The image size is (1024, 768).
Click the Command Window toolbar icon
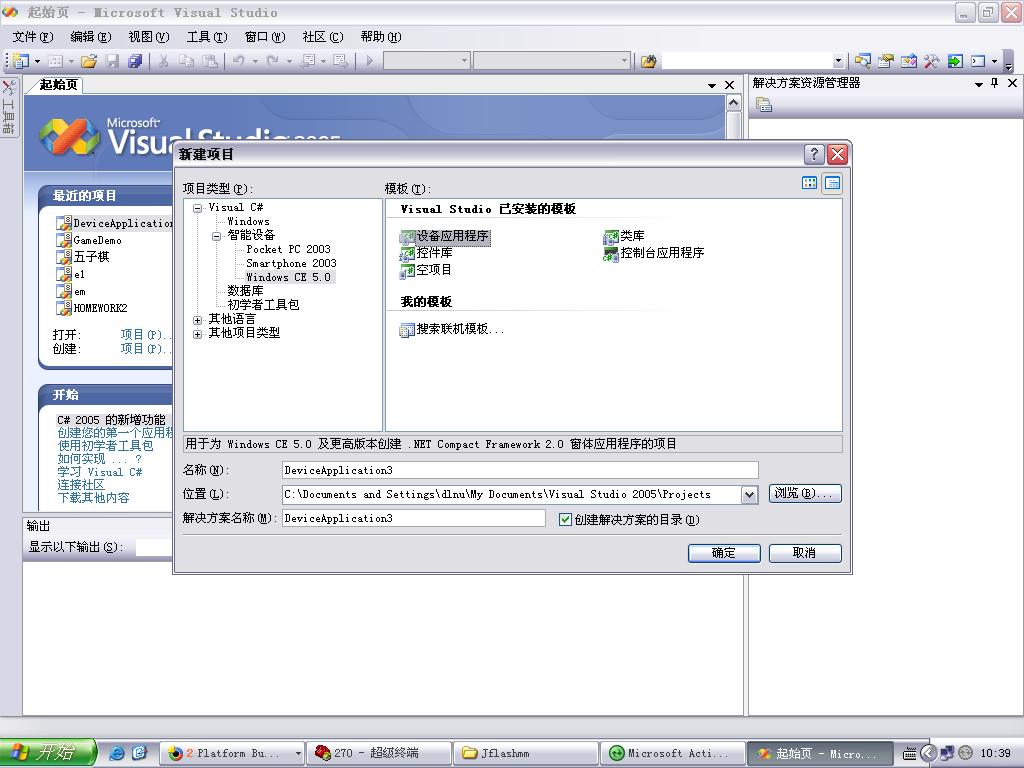point(978,61)
